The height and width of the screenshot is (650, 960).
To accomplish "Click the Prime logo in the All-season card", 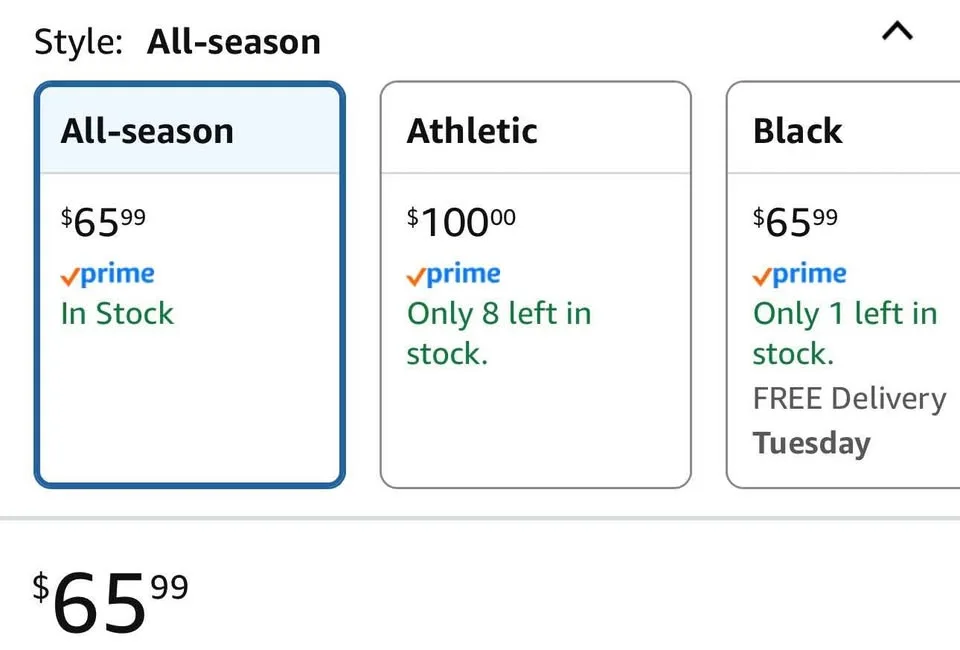I will [x=108, y=274].
